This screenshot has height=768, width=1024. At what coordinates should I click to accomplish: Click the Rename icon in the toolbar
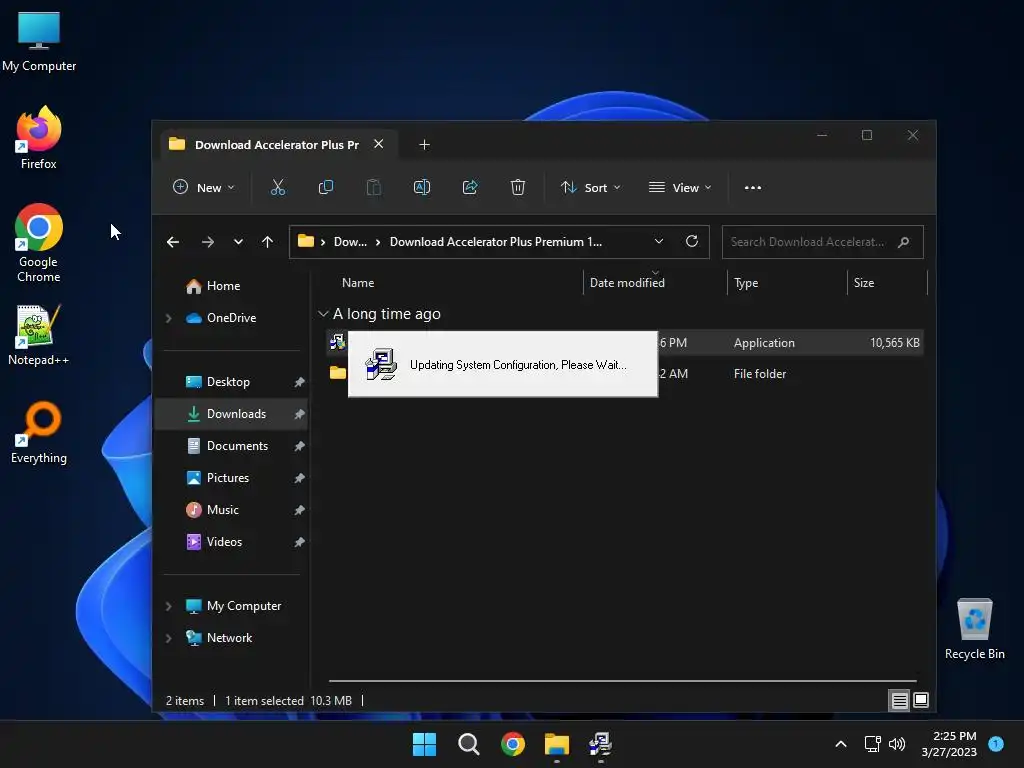click(422, 187)
